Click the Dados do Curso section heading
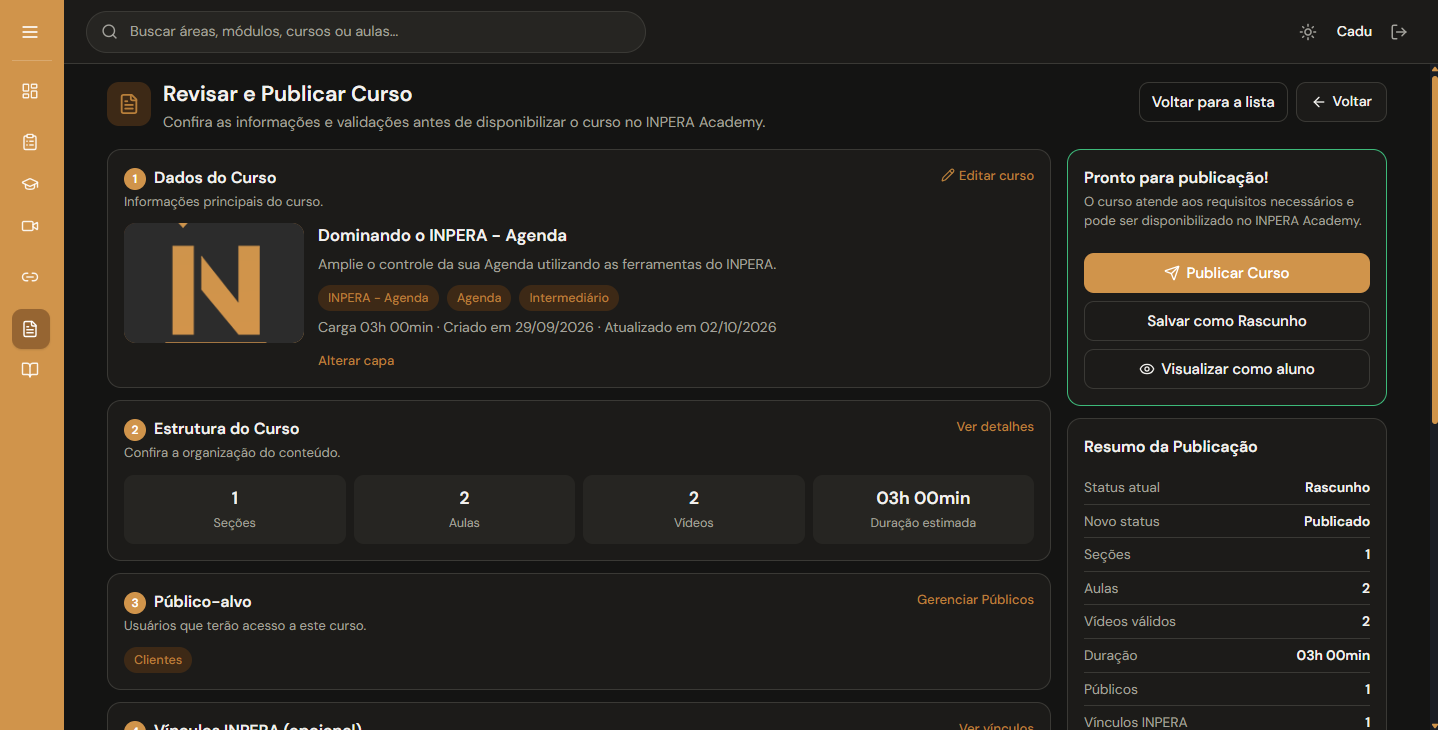This screenshot has height=730, width=1438. tap(215, 178)
